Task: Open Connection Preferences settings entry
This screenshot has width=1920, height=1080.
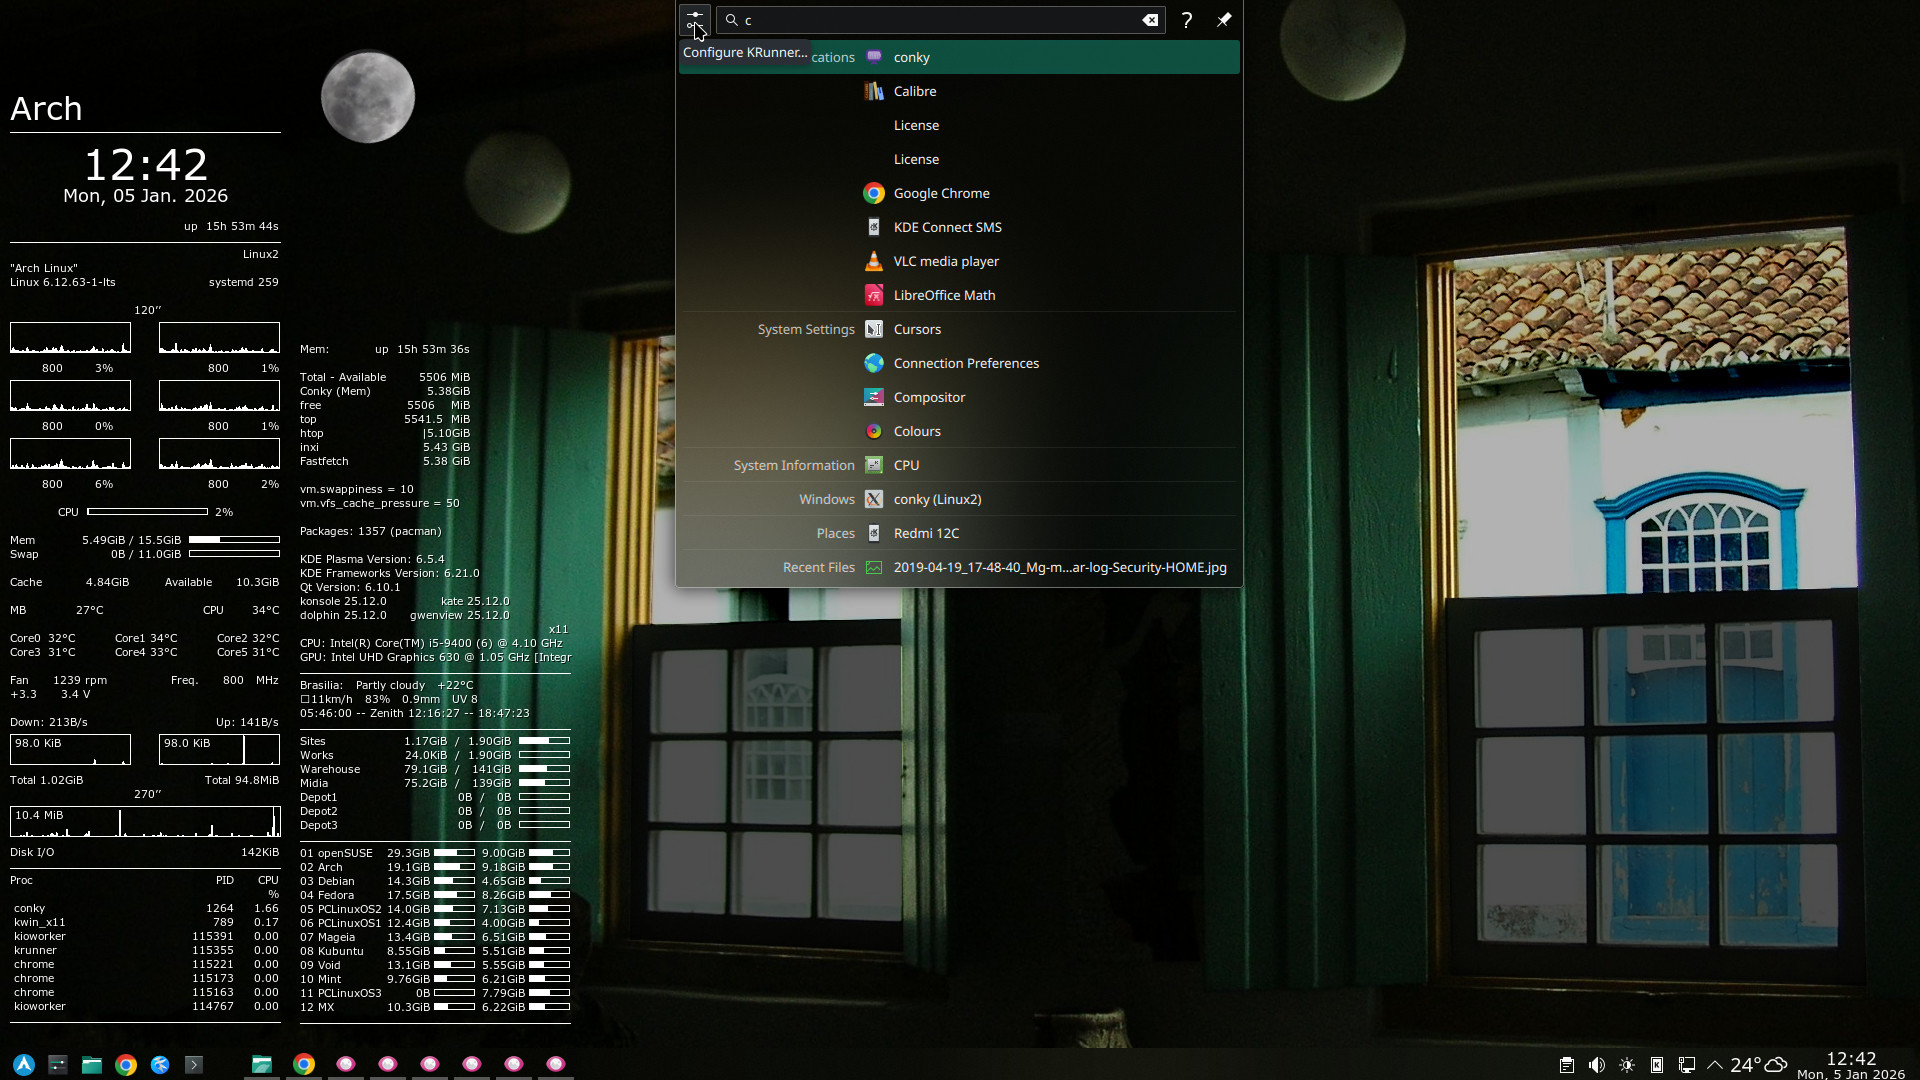Action: (x=966, y=363)
